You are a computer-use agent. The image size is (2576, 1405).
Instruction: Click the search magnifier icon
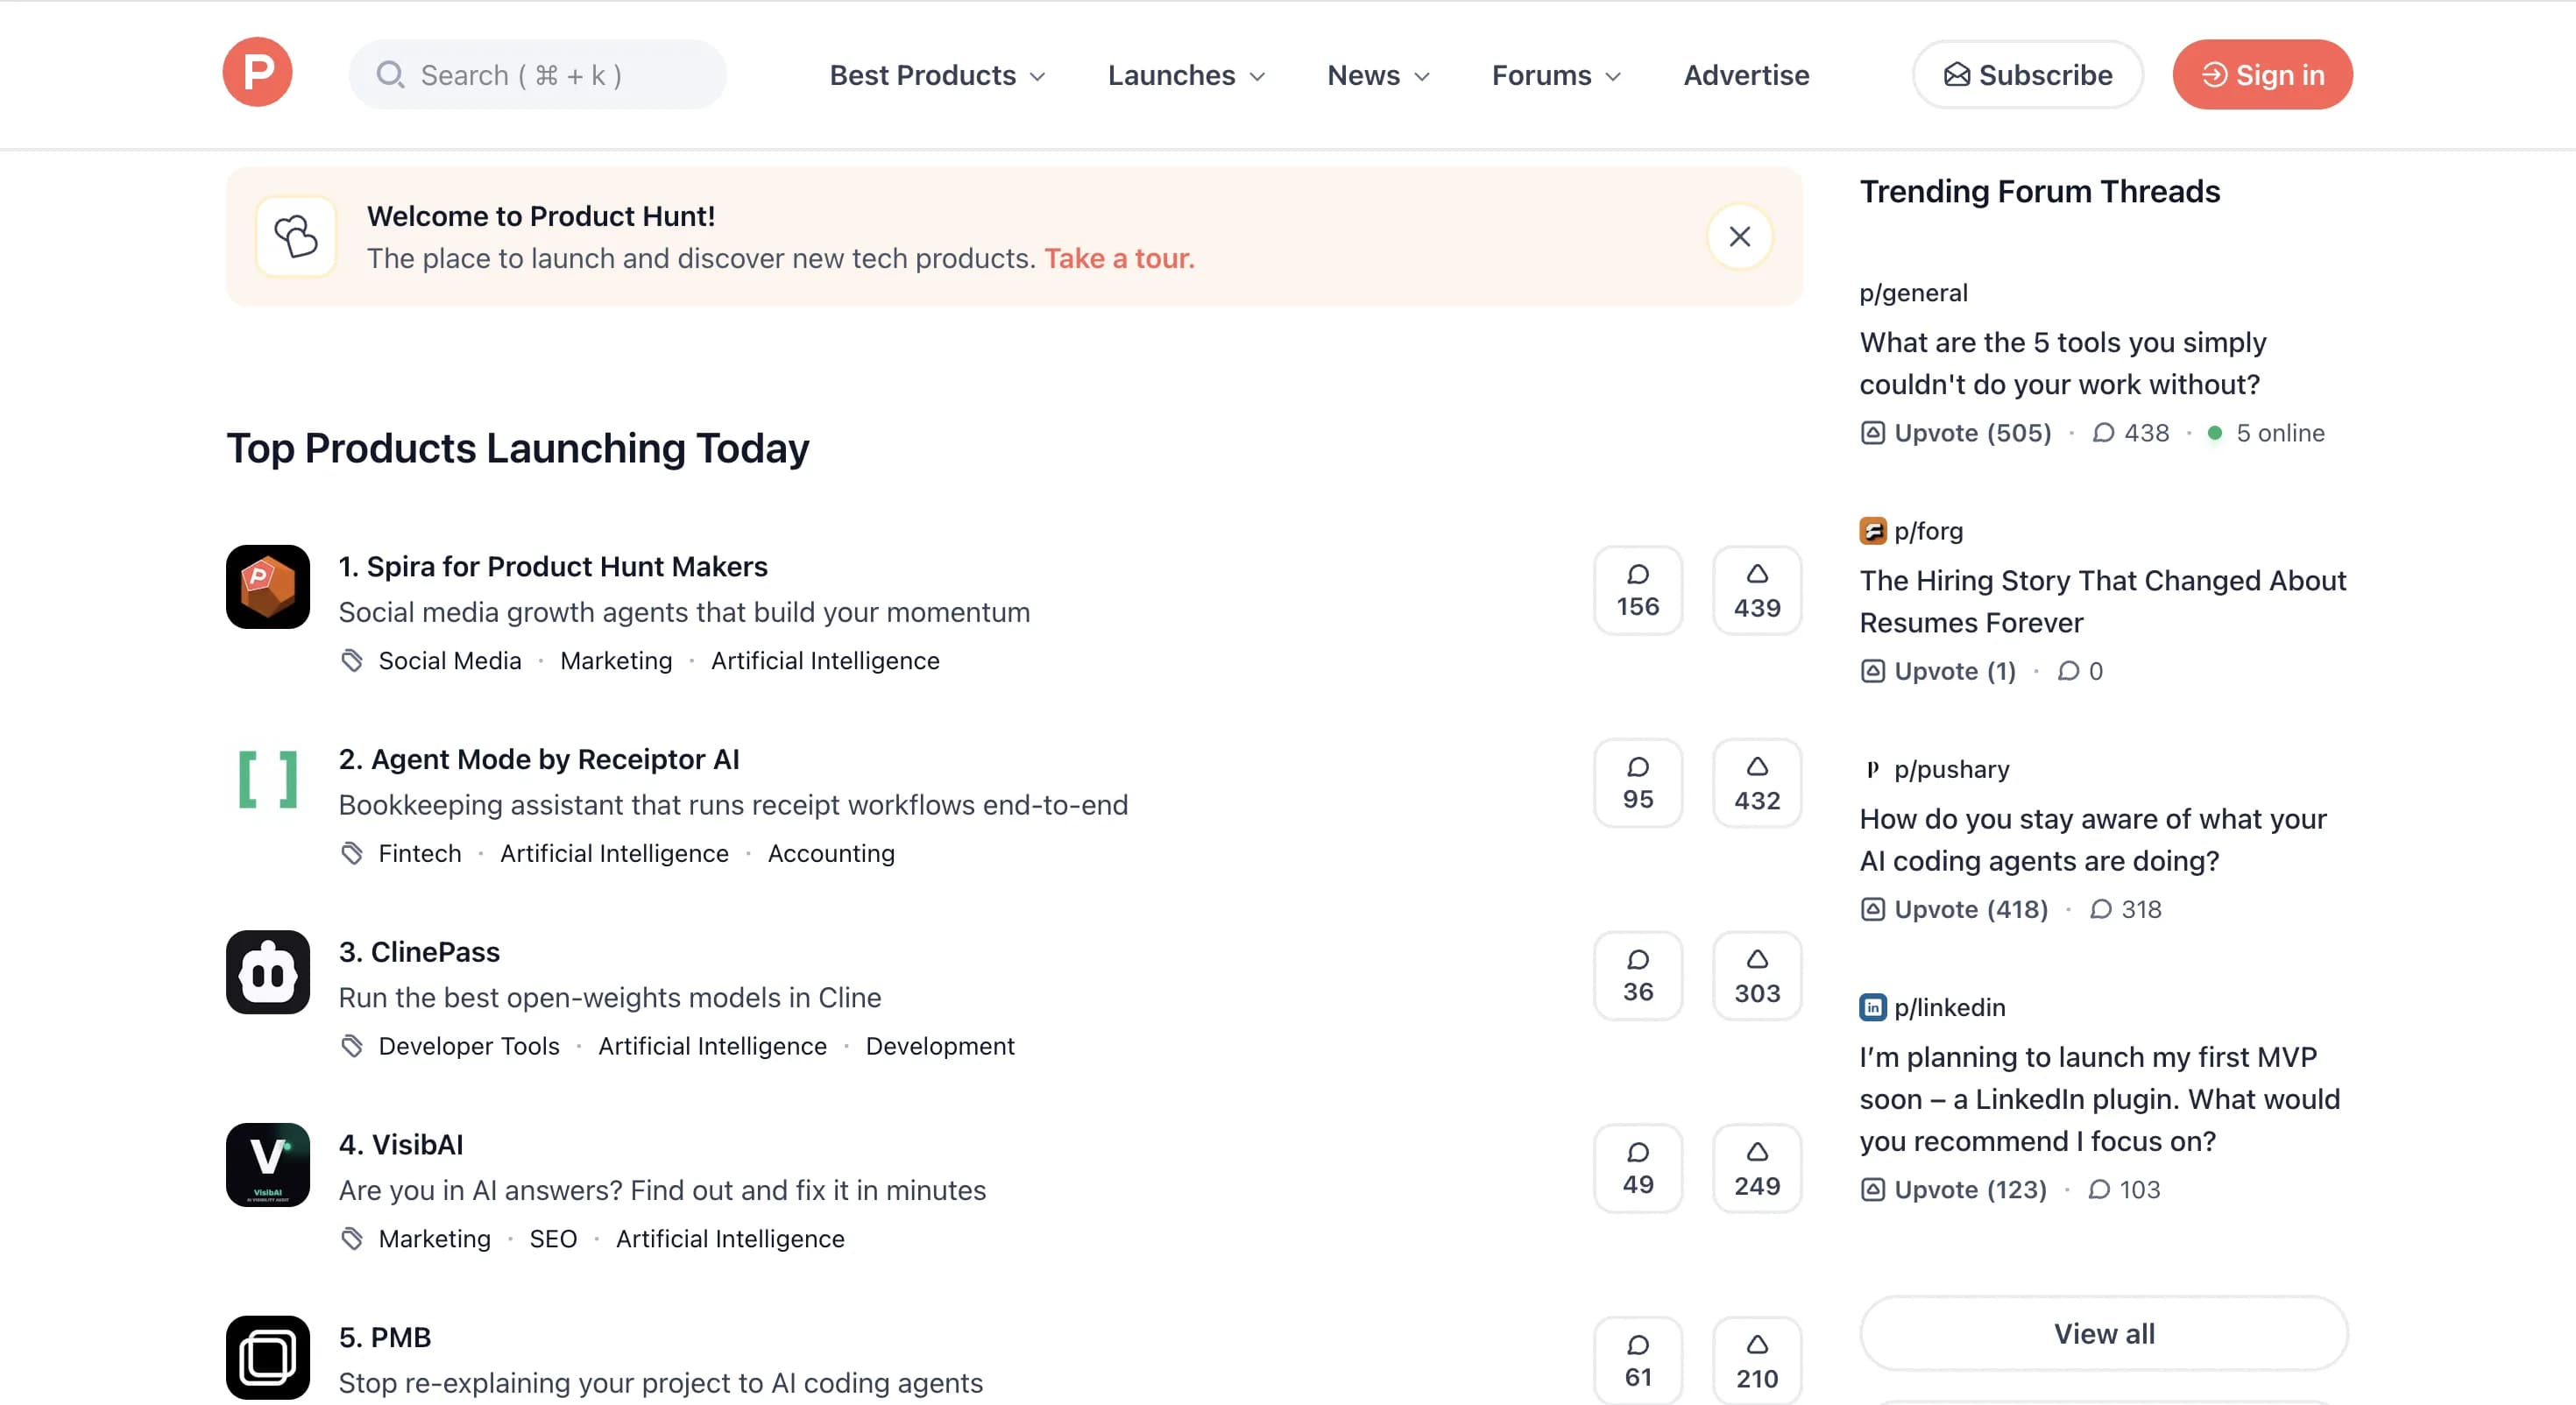coord(390,75)
